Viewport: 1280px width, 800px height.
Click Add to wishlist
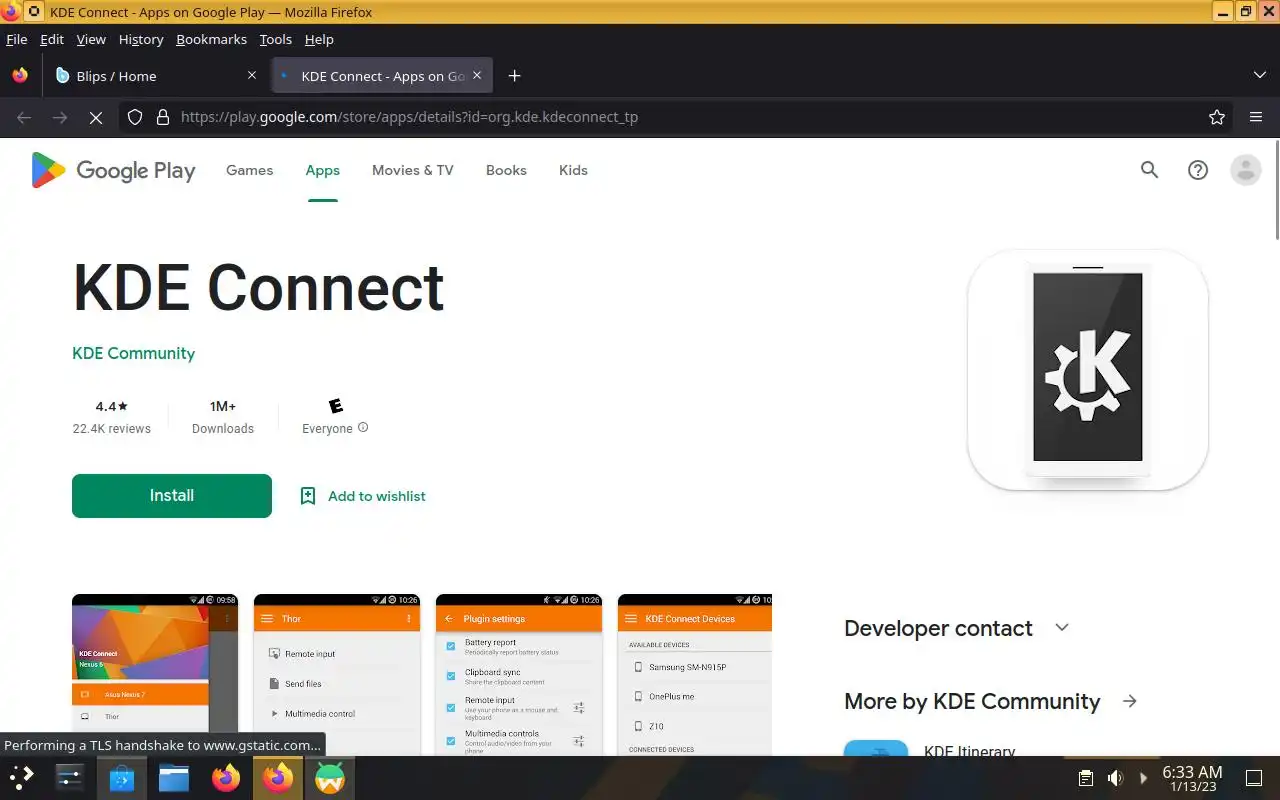[363, 496]
